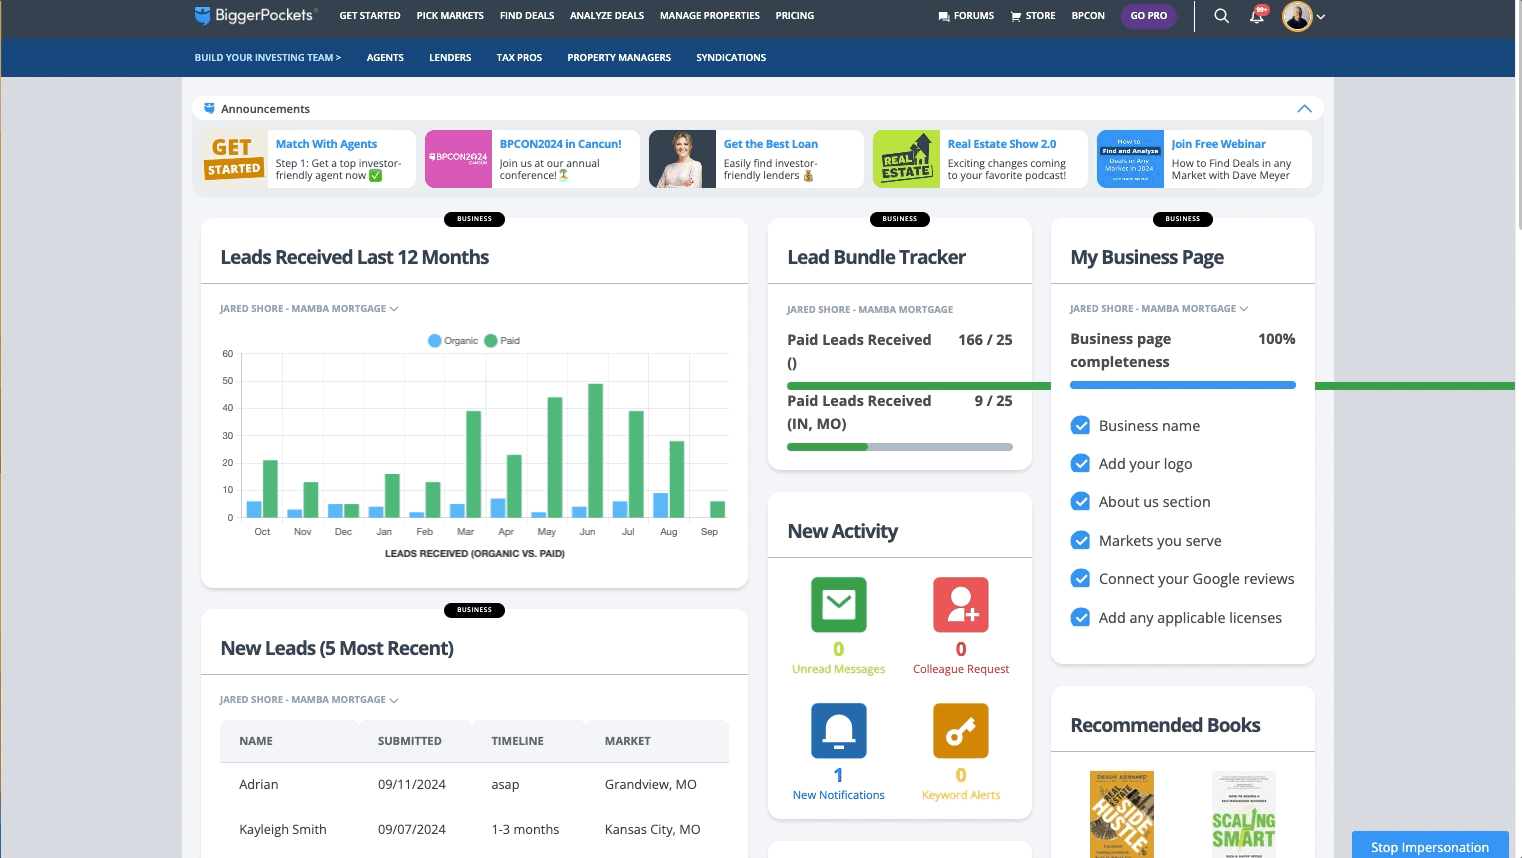Expand business selector in Leads Received chart
The height and width of the screenshot is (858, 1522).
point(309,309)
